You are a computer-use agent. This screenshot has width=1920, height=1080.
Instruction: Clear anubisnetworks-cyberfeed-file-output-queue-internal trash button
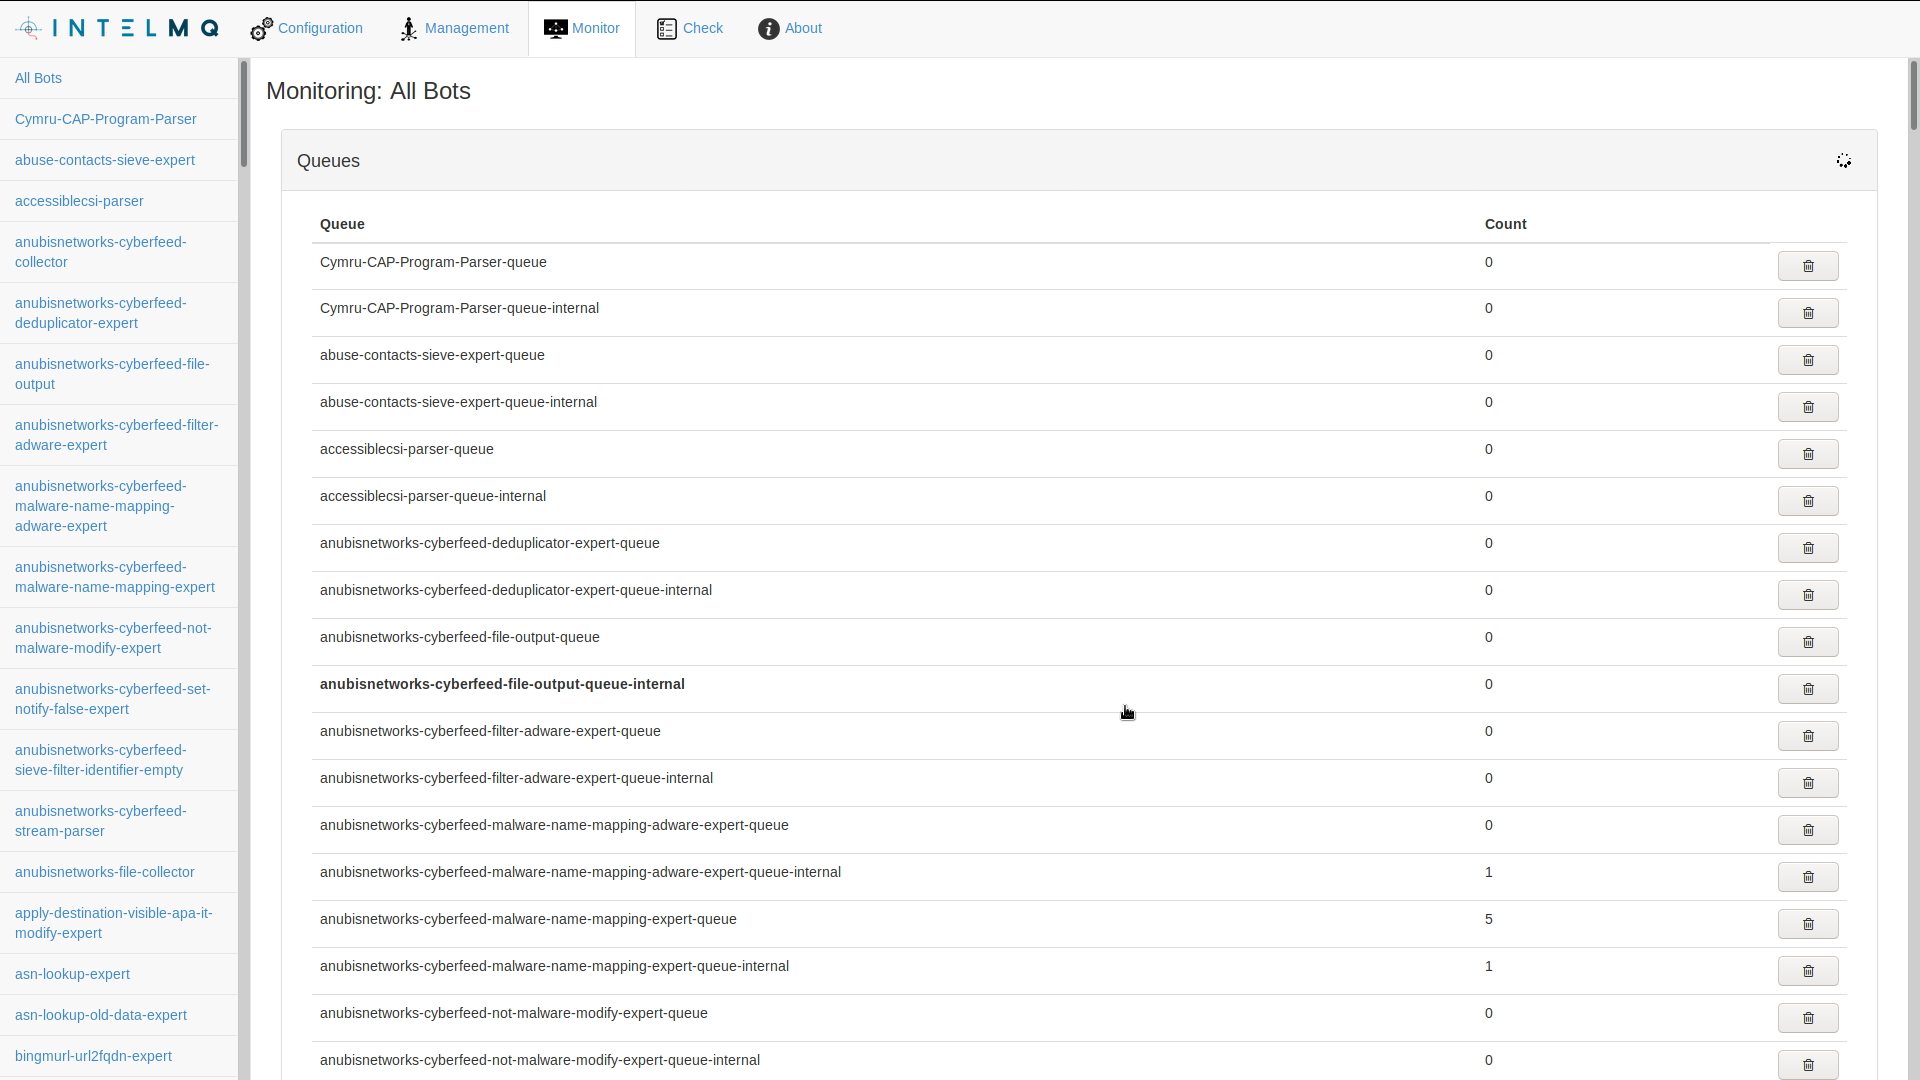[1807, 689]
